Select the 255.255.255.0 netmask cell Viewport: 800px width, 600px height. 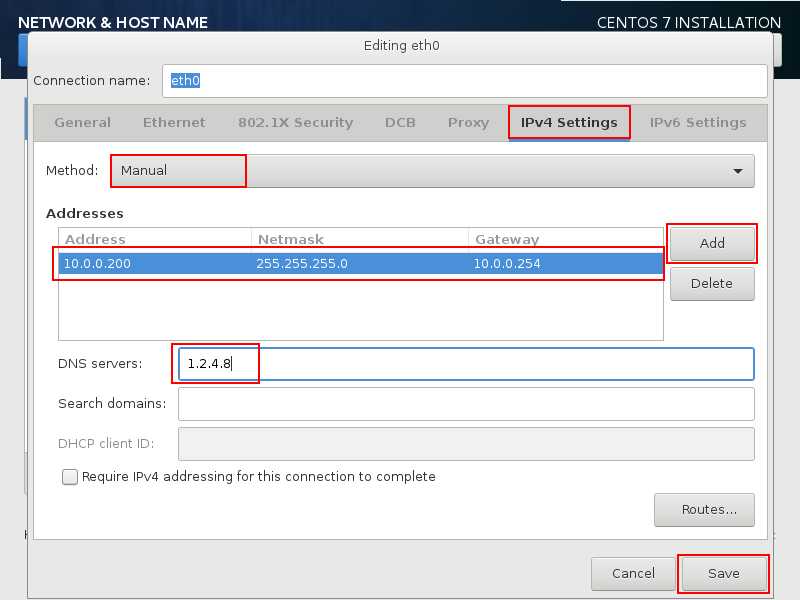[x=360, y=264]
